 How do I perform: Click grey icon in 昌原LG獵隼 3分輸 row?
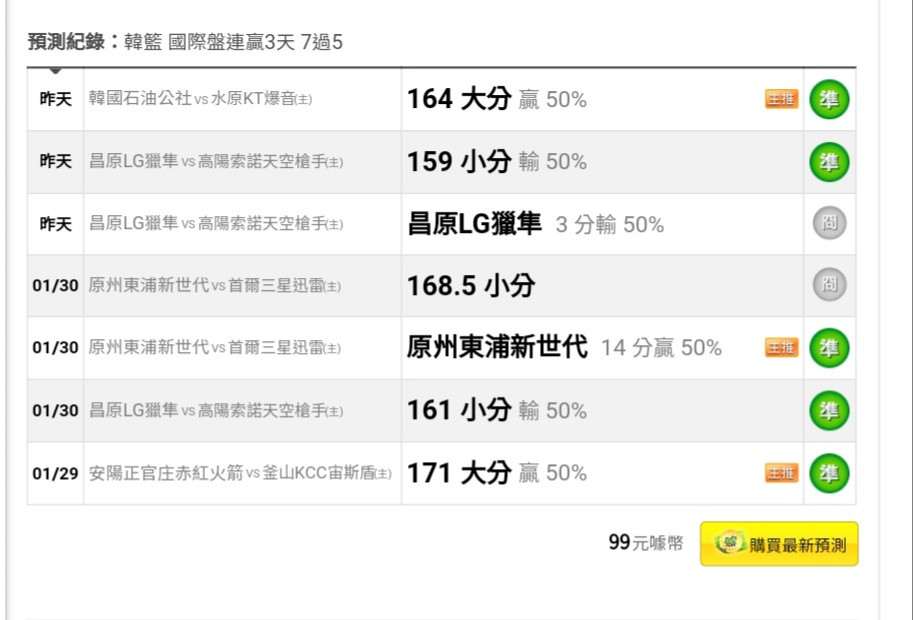[829, 224]
